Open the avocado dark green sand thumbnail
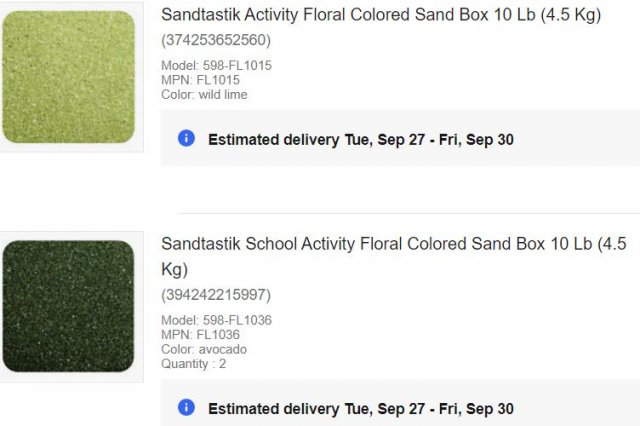640x426 pixels. [x=69, y=306]
